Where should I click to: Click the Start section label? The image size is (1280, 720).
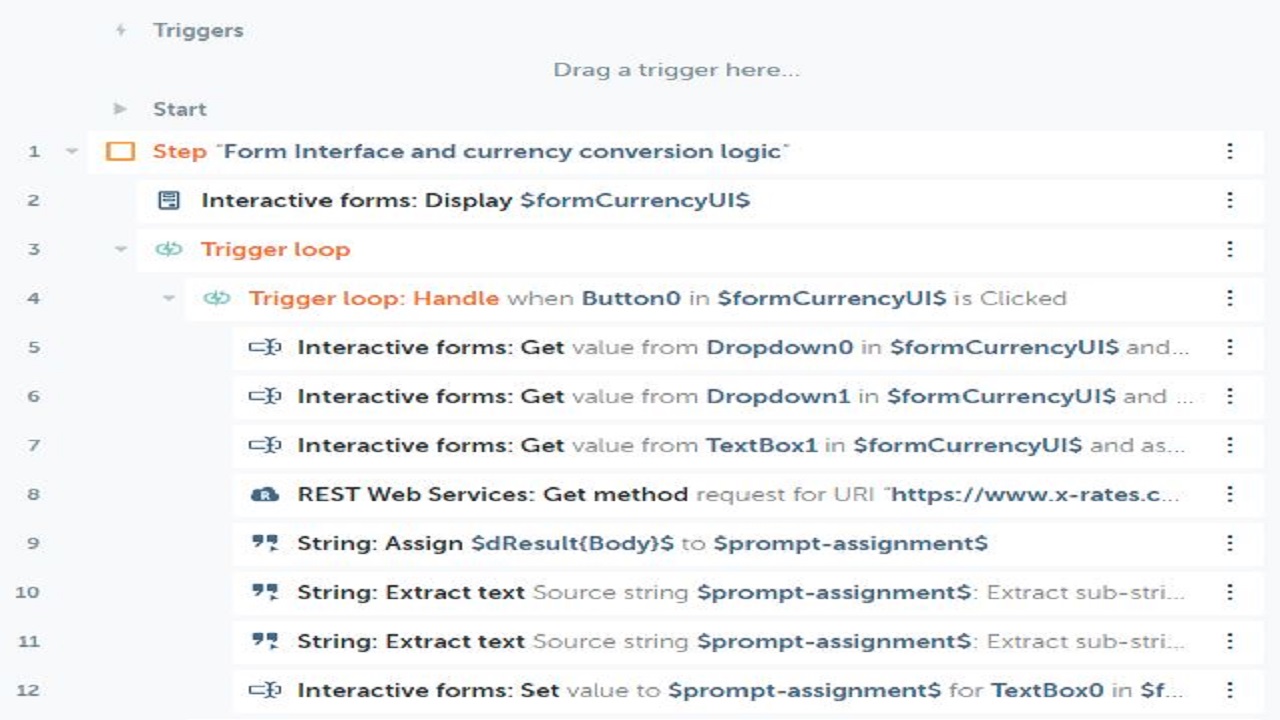[x=179, y=109]
